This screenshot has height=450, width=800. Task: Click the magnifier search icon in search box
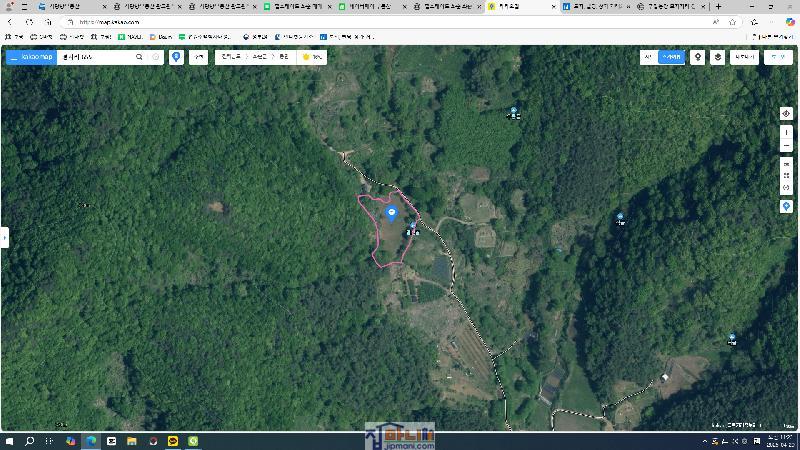tap(139, 57)
